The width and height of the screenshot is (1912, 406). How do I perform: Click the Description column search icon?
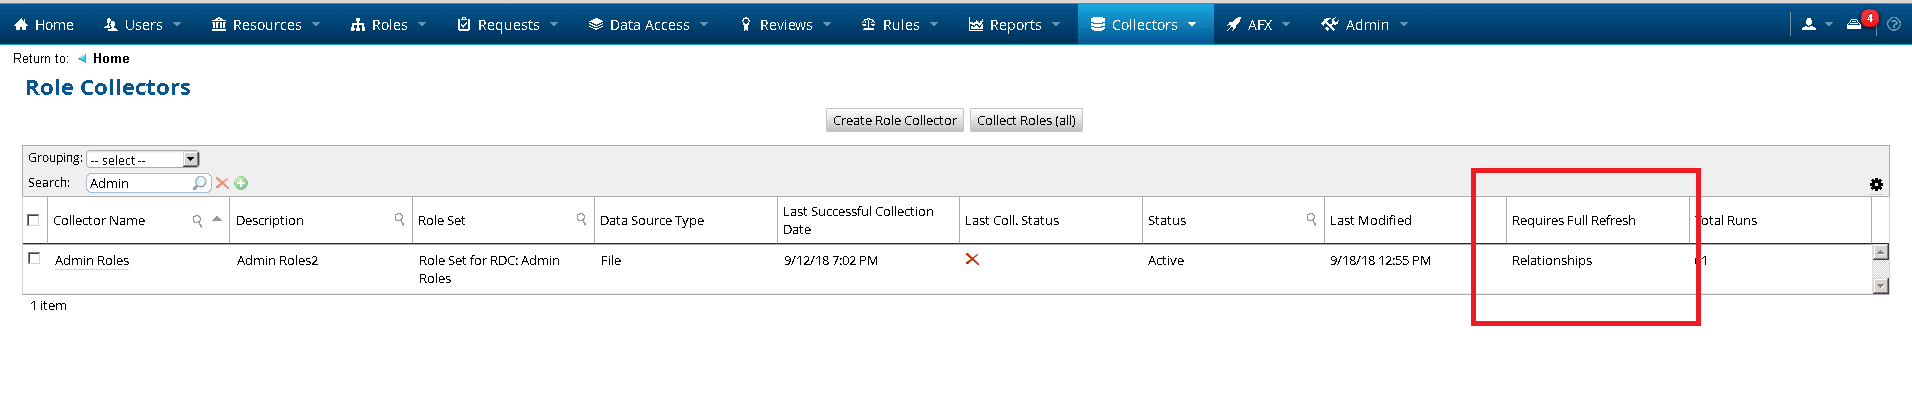[x=399, y=219]
